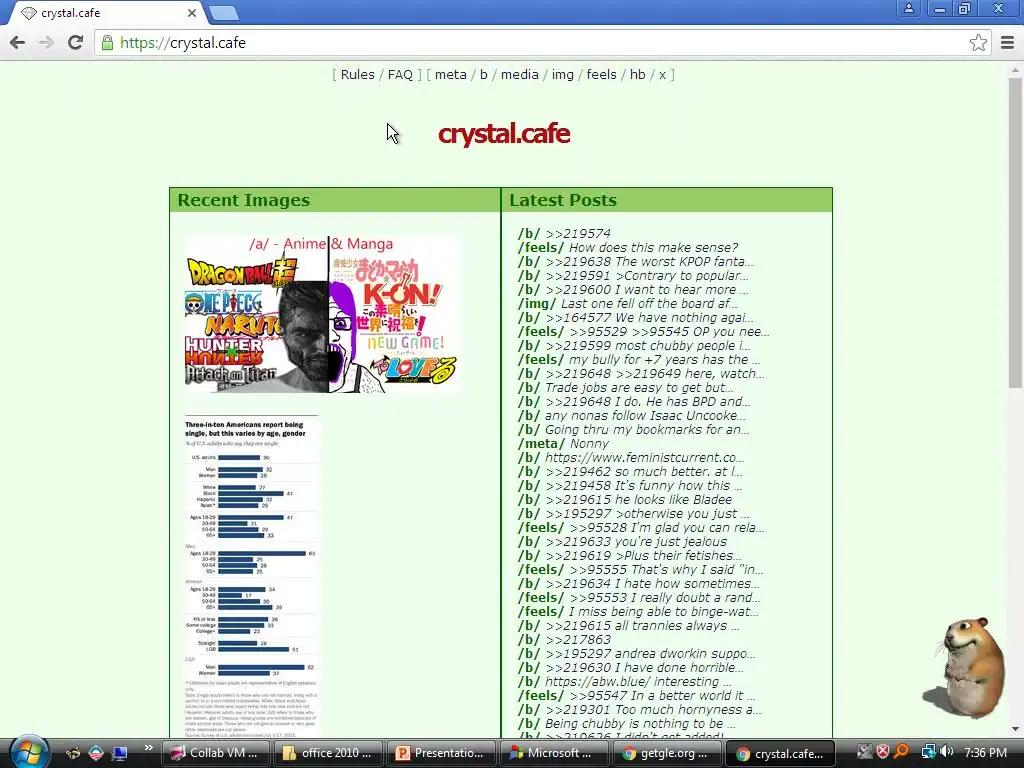Open post '>>219574' at top of list
The image size is (1024, 768).
(x=578, y=233)
